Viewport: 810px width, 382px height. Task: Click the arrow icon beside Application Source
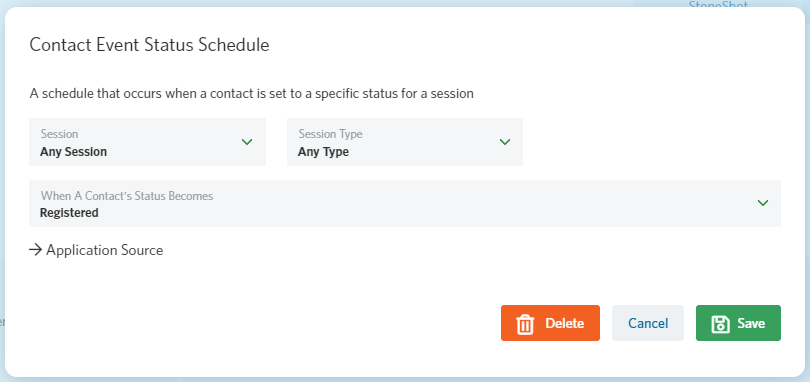coord(35,250)
